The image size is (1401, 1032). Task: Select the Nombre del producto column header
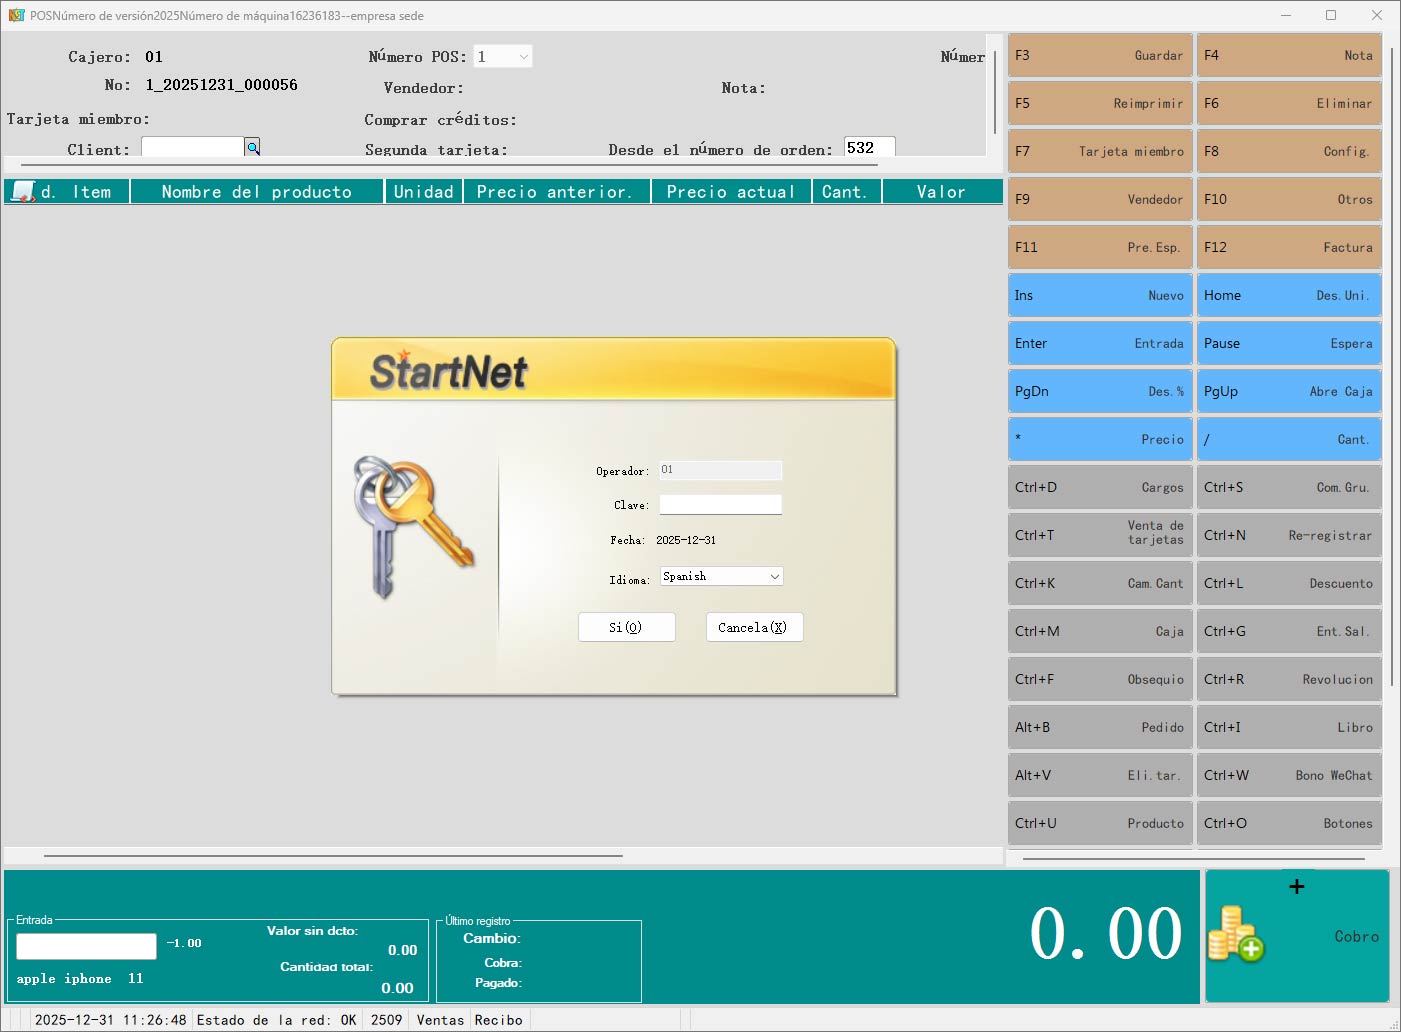pos(257,192)
